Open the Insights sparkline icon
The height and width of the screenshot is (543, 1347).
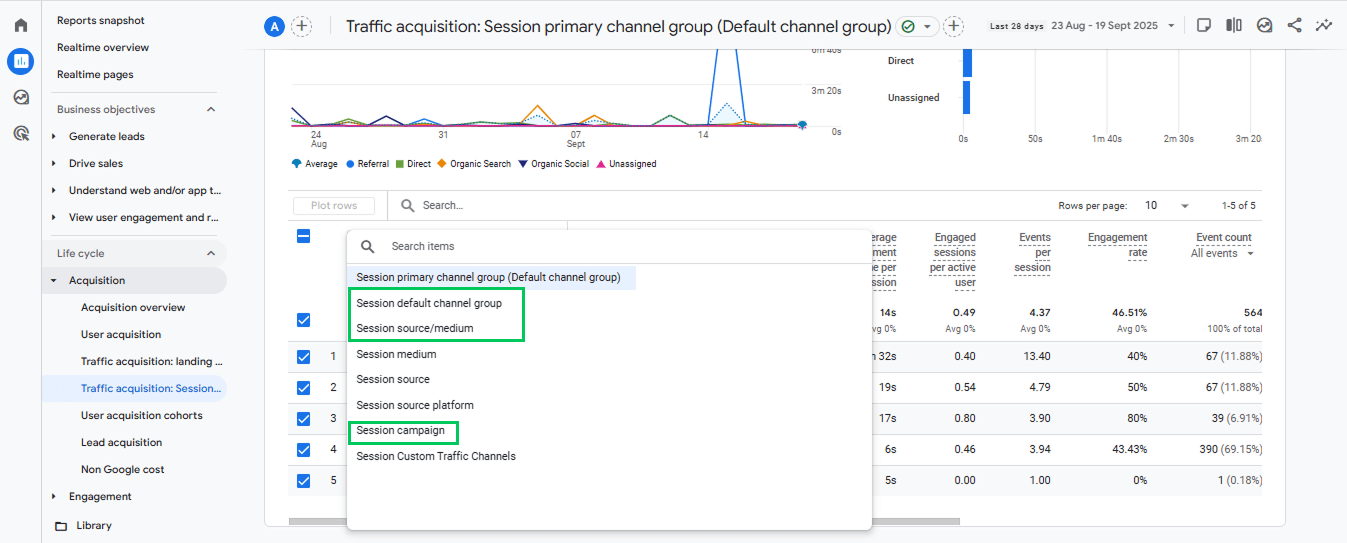point(1324,25)
